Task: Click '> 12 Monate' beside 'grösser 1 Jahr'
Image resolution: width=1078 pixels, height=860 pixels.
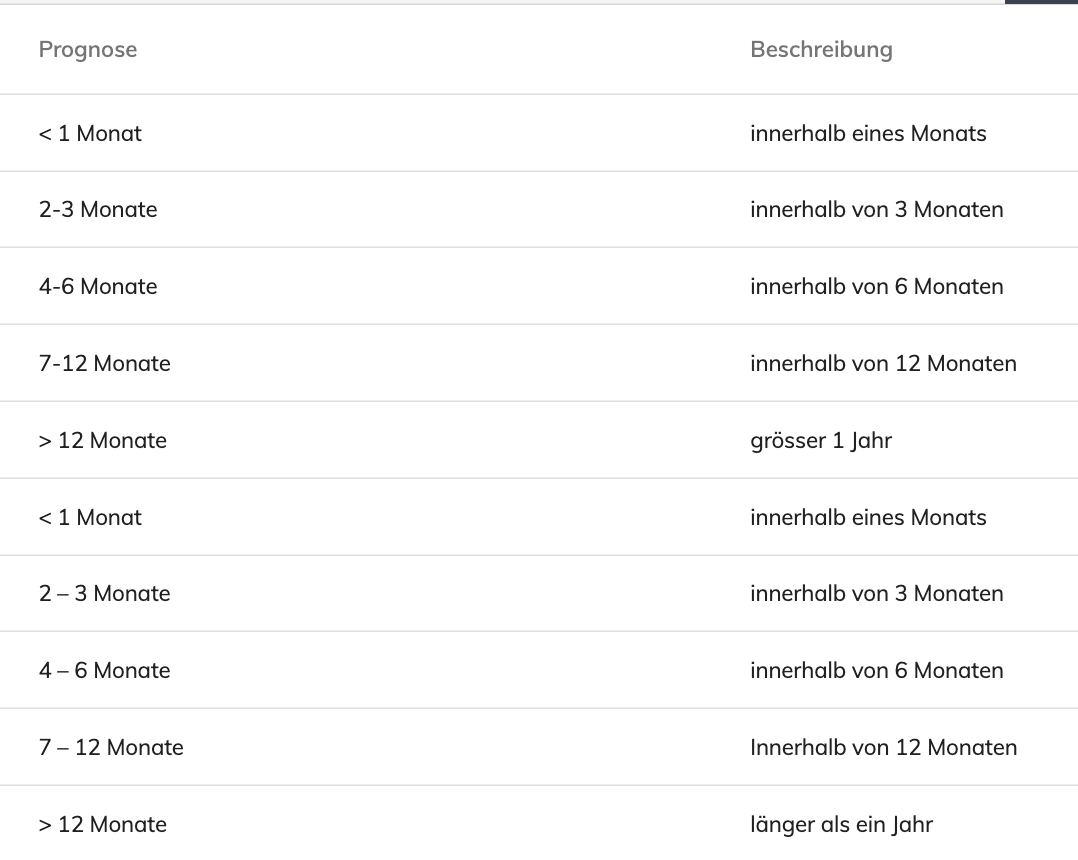Action: [102, 441]
